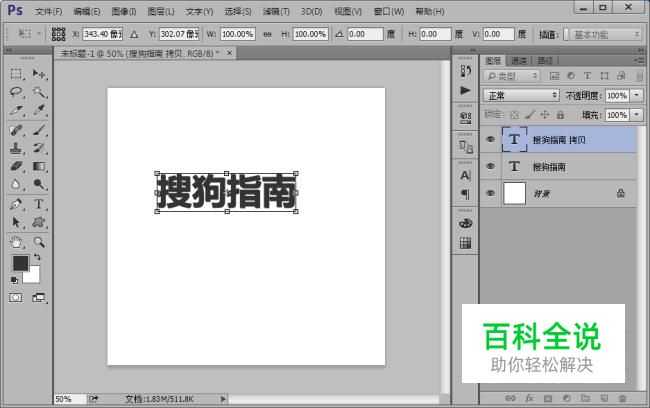650x408 pixels.
Task: Toggle lock all padlock icon
Action: point(560,115)
